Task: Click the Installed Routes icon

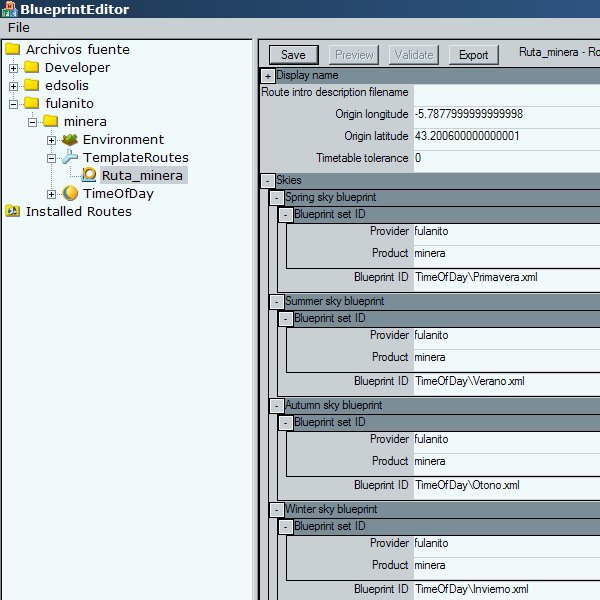Action: point(13,212)
